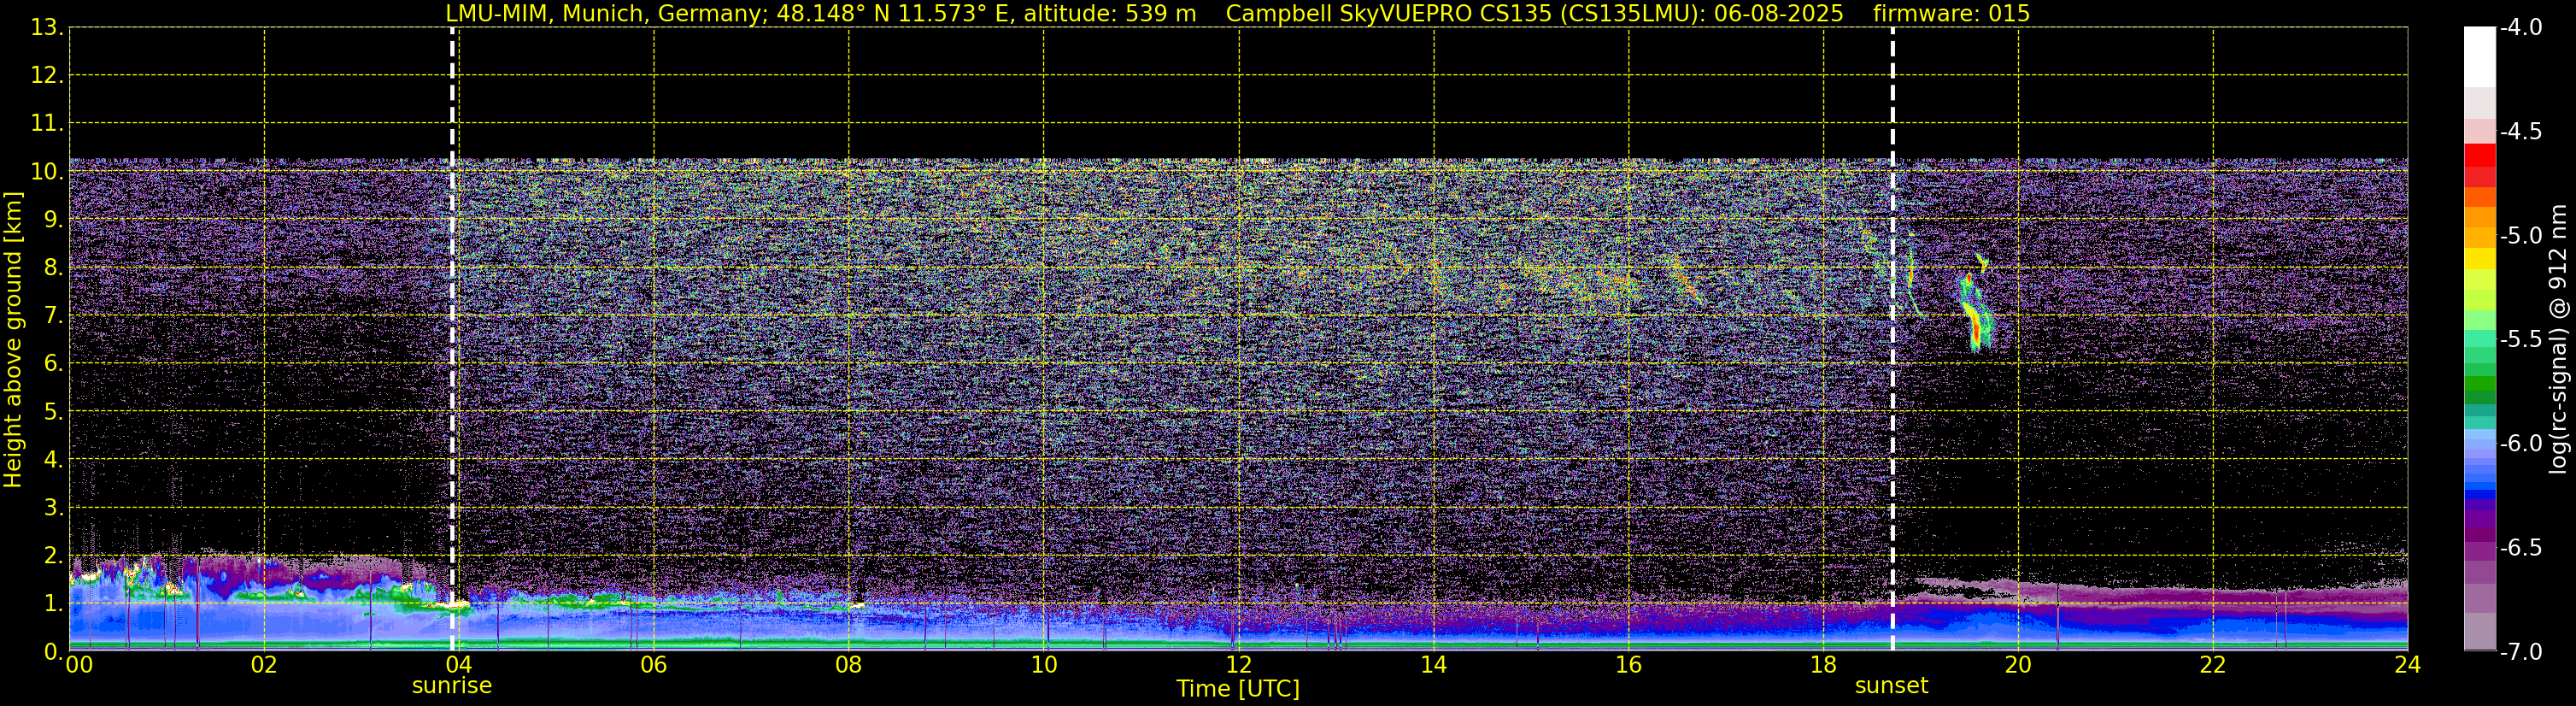Click the time-axis tick label "14"
This screenshot has width=2576, height=706.
tap(1433, 666)
